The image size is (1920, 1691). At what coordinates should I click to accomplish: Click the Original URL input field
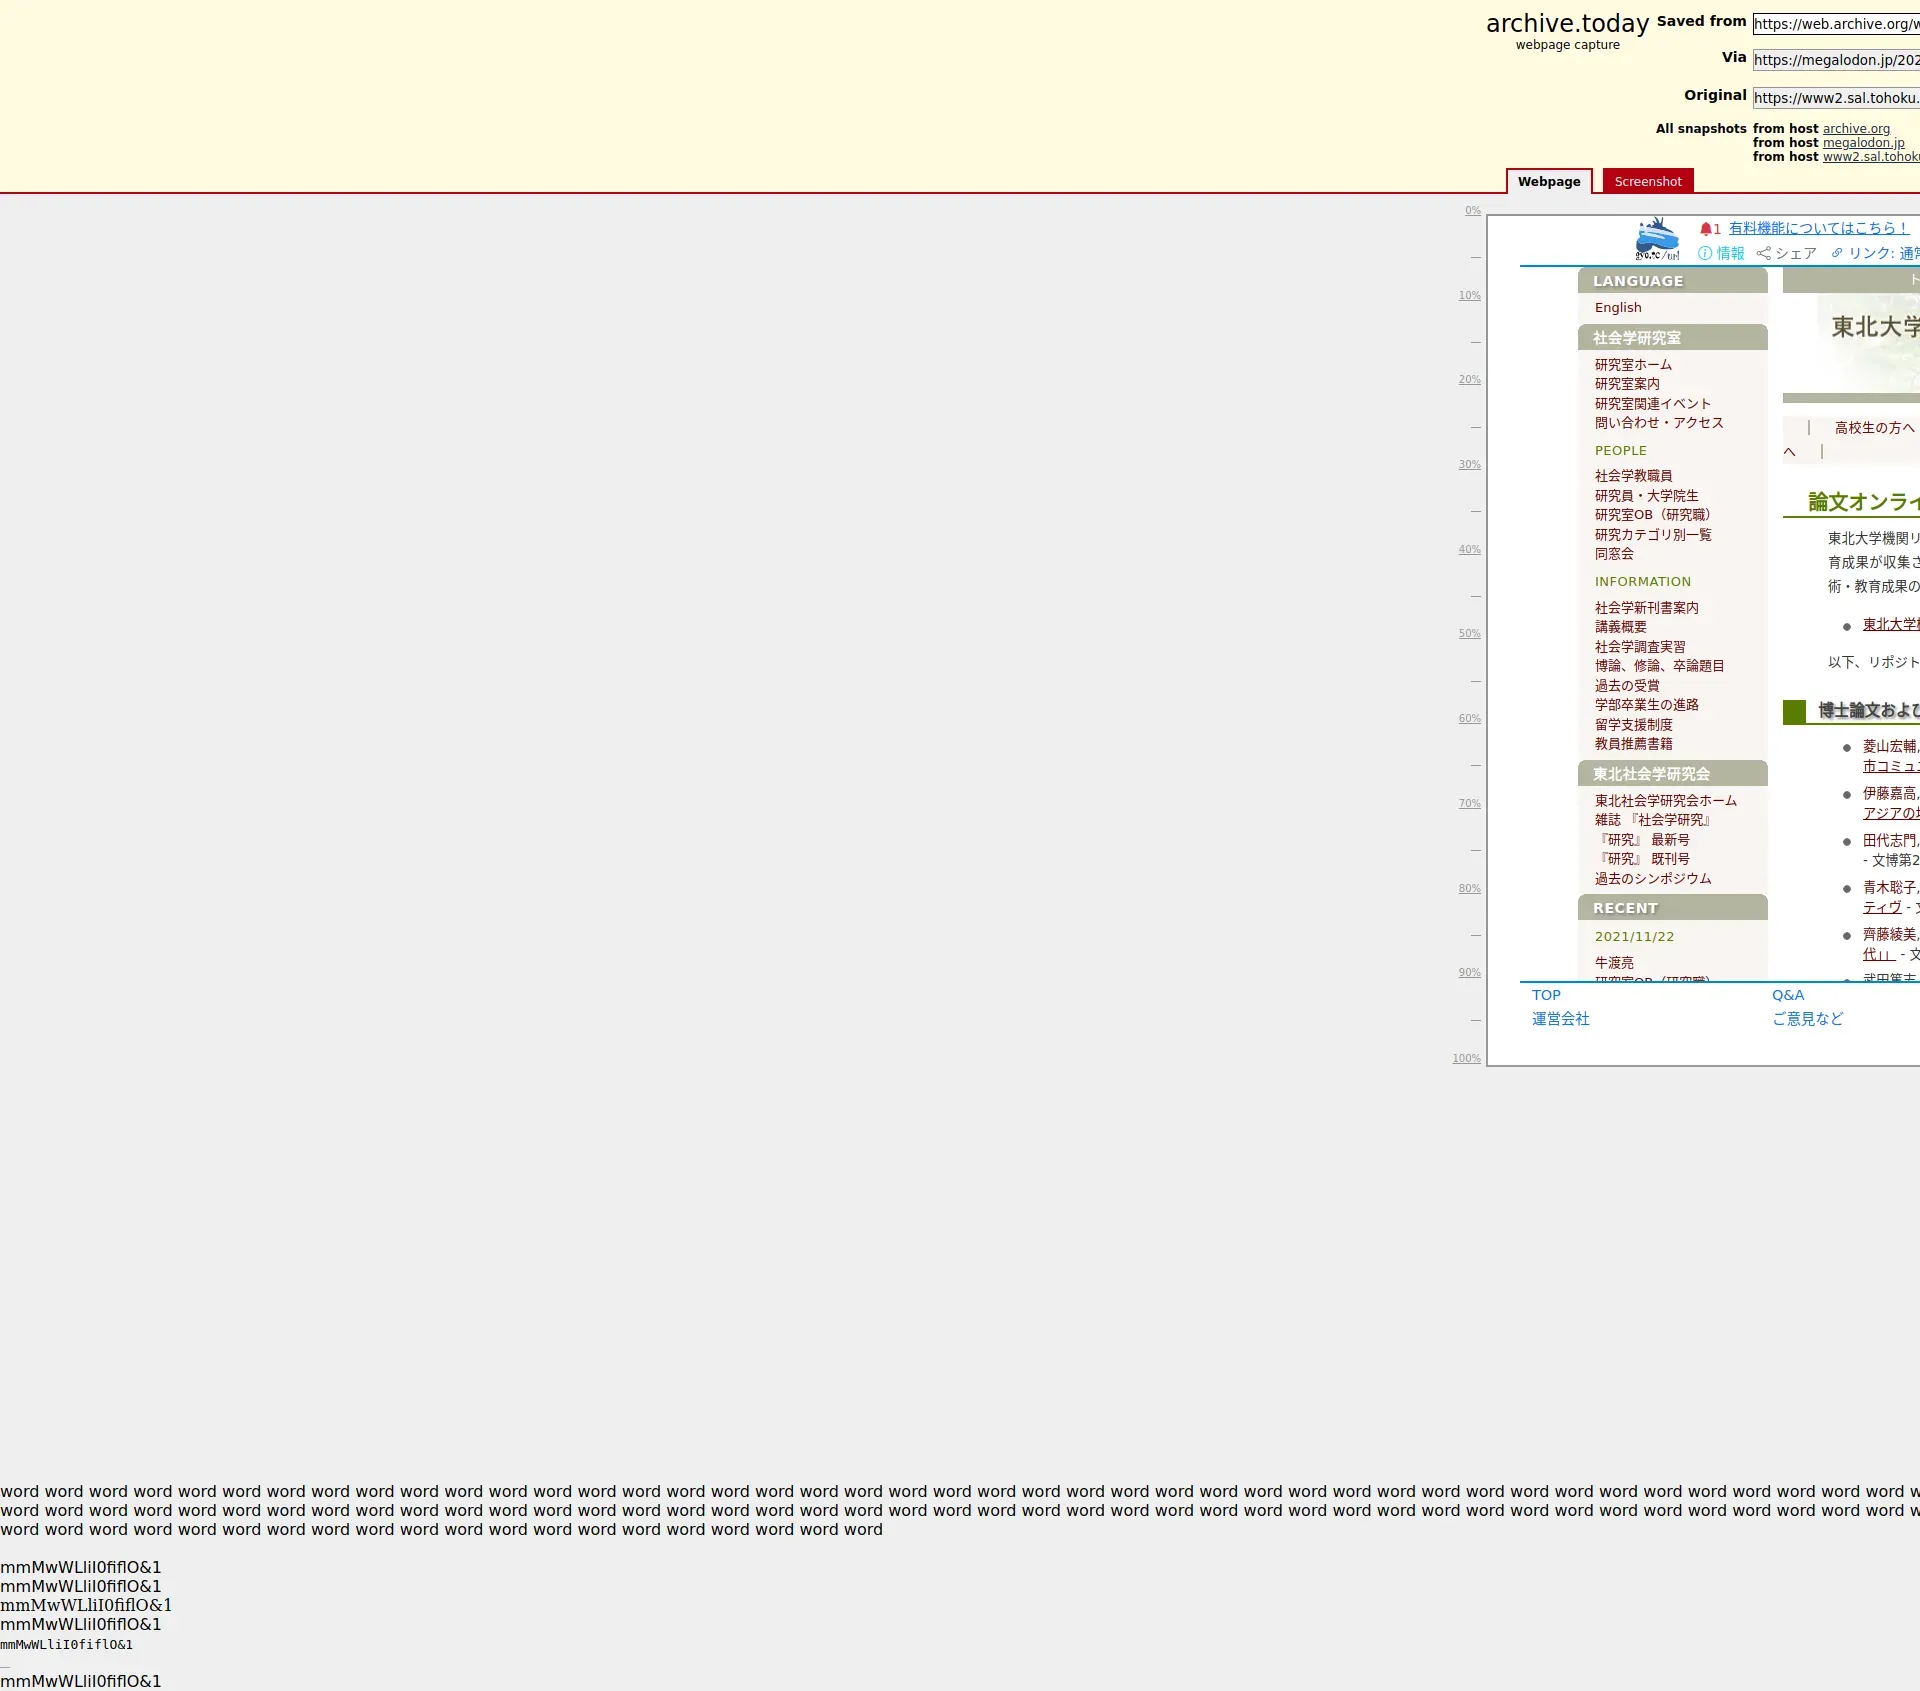click(1836, 98)
